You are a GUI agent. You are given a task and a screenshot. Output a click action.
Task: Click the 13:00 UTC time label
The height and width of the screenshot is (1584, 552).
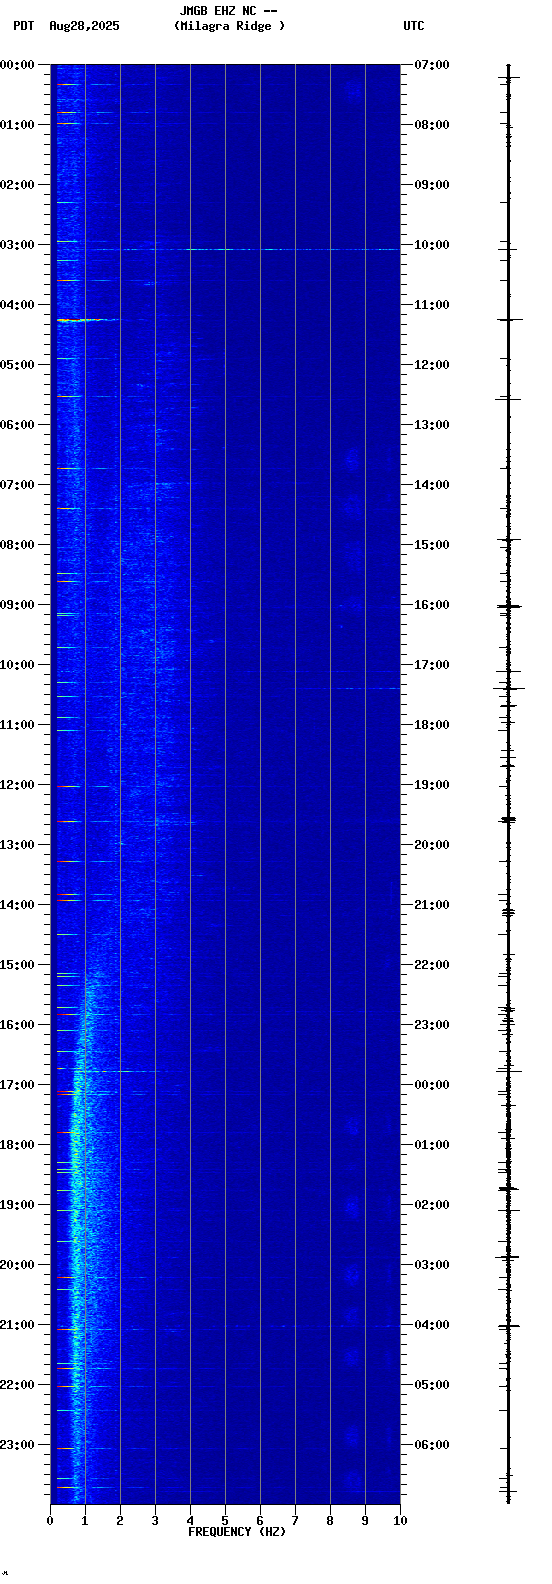(432, 425)
